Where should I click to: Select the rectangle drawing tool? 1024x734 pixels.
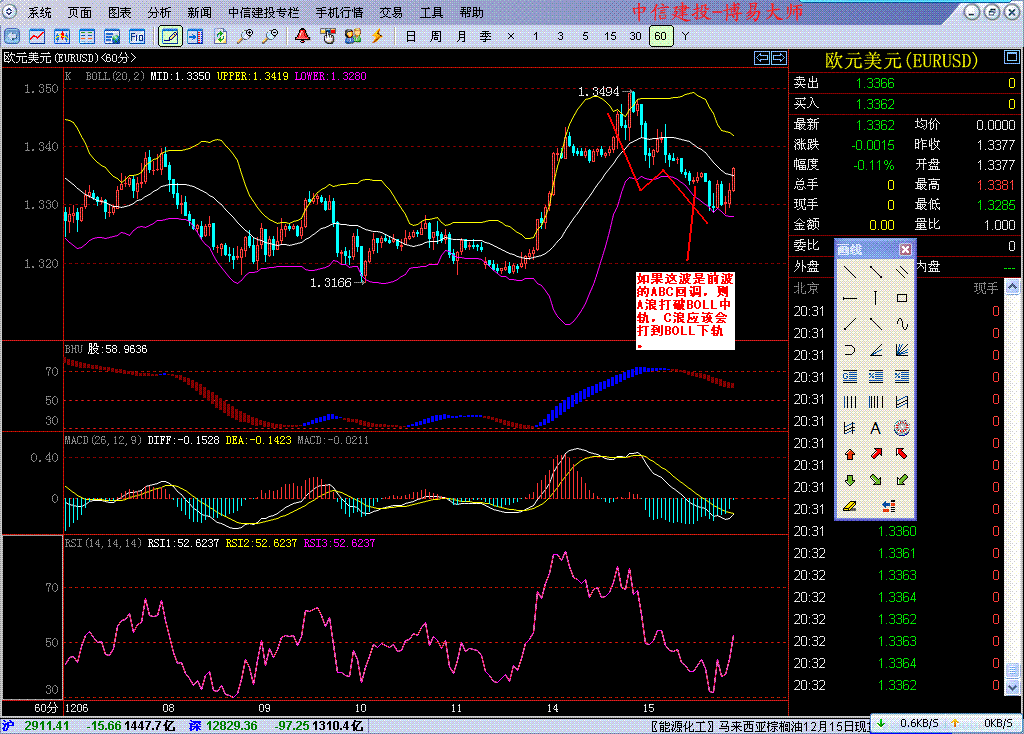pos(902,298)
